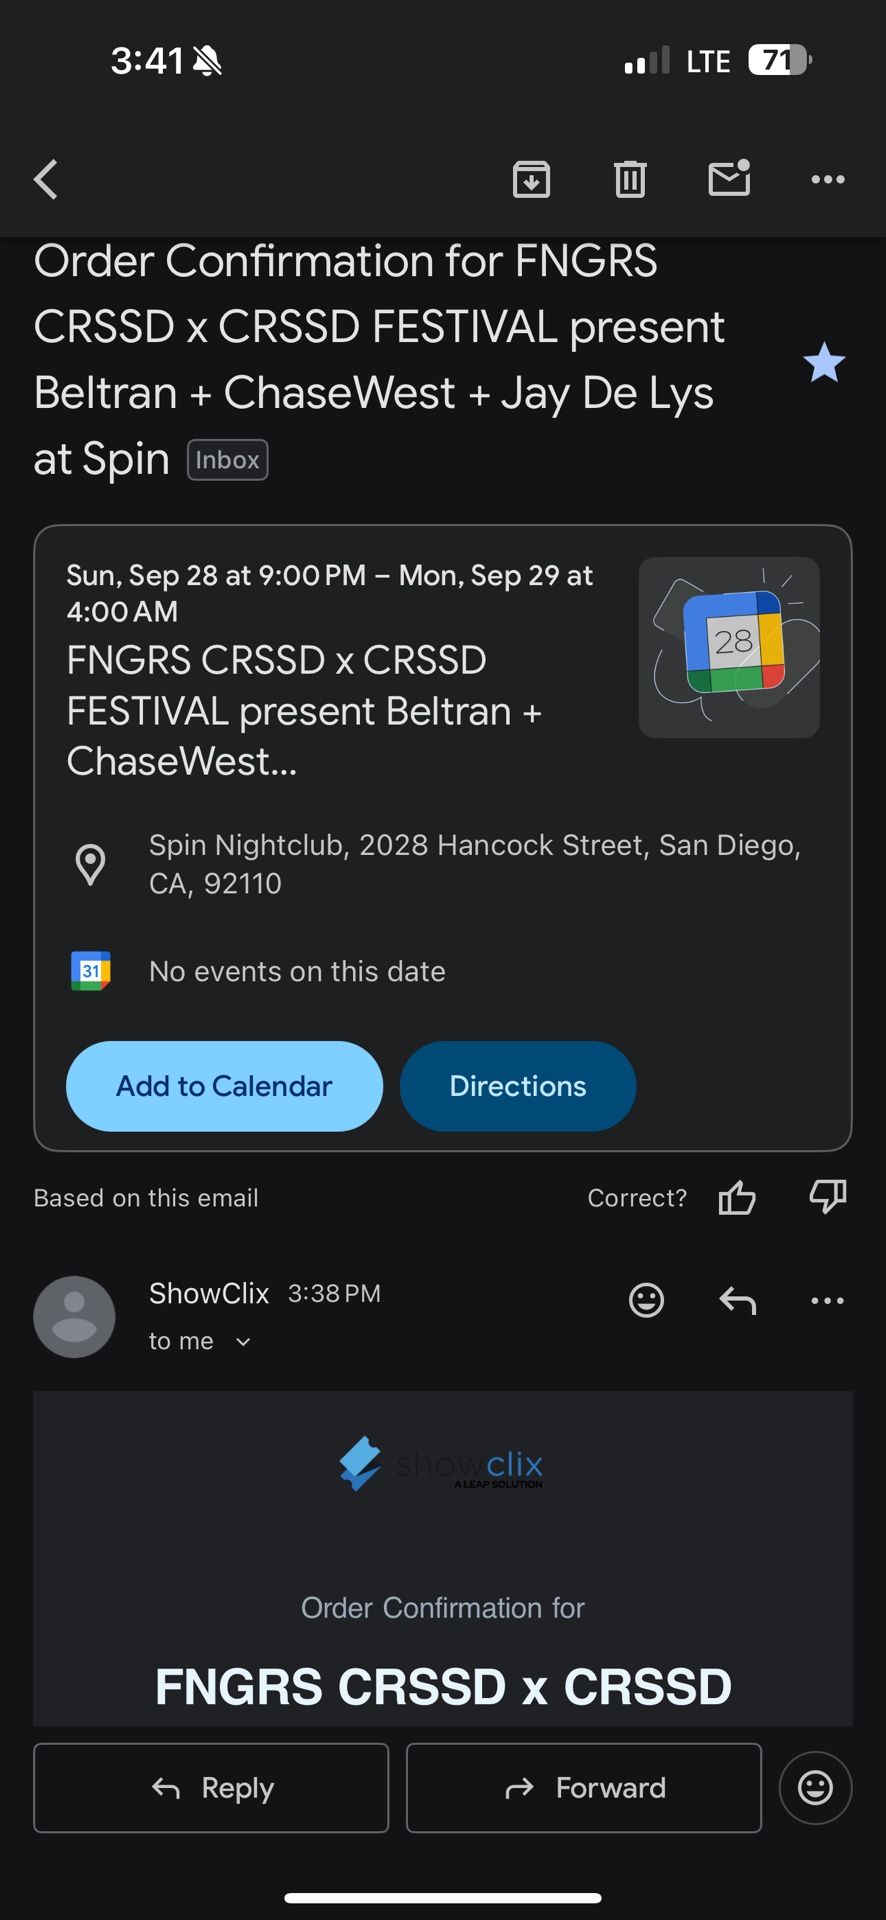886x1920 pixels.
Task: Tap the event title in summary card
Action: pos(304,710)
